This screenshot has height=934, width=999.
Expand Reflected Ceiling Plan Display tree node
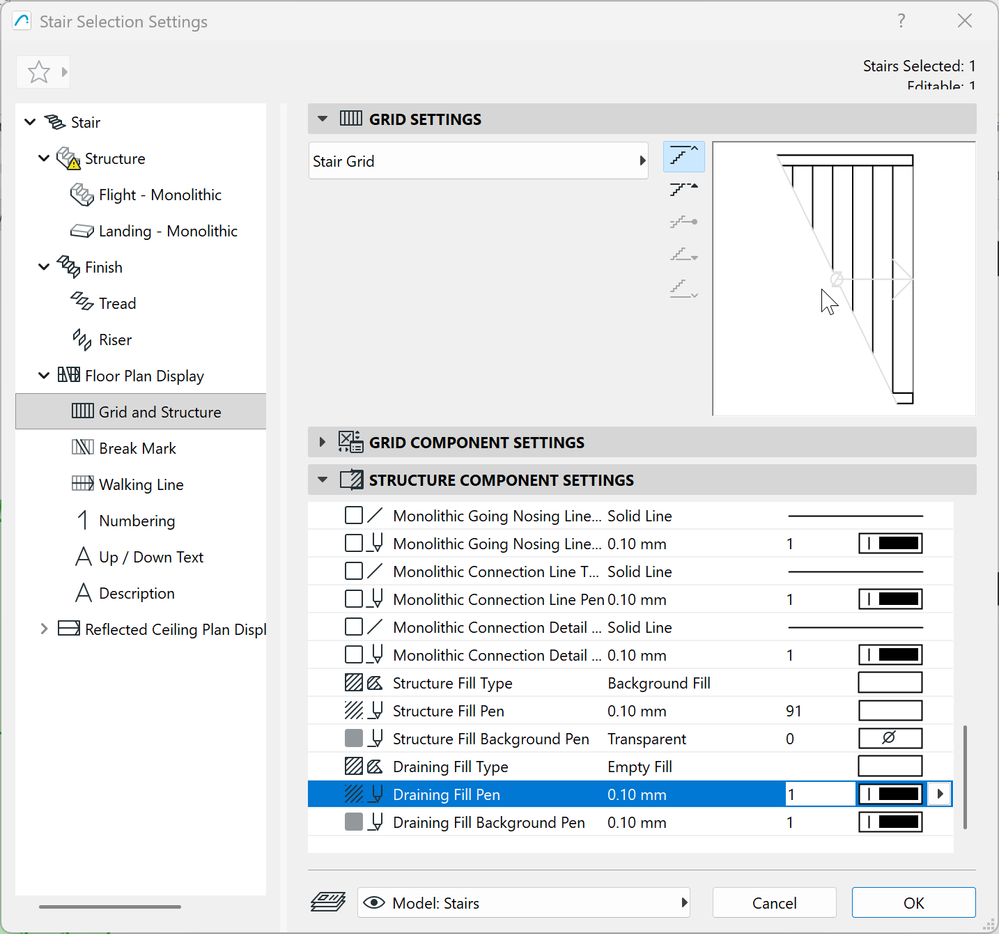[x=44, y=629]
